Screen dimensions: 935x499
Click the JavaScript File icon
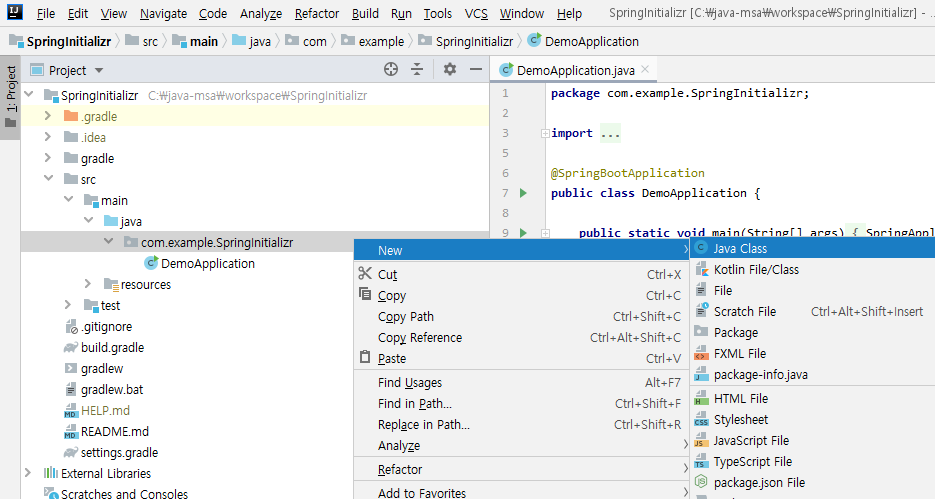tap(701, 441)
